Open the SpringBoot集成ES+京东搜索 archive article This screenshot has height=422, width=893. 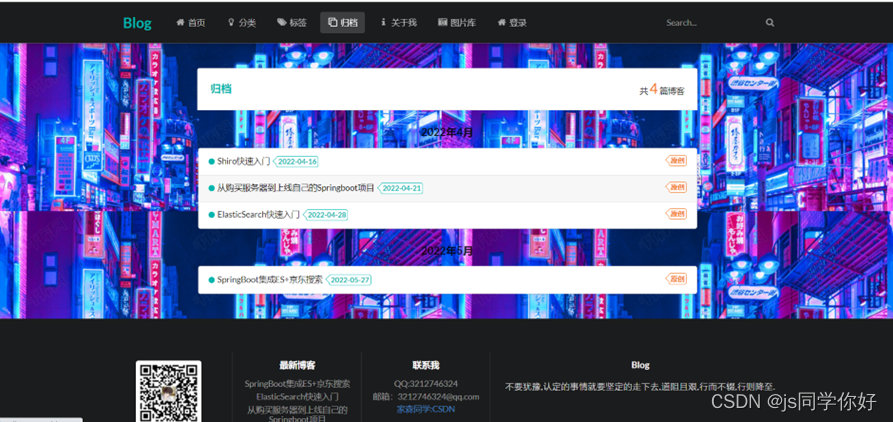270,280
